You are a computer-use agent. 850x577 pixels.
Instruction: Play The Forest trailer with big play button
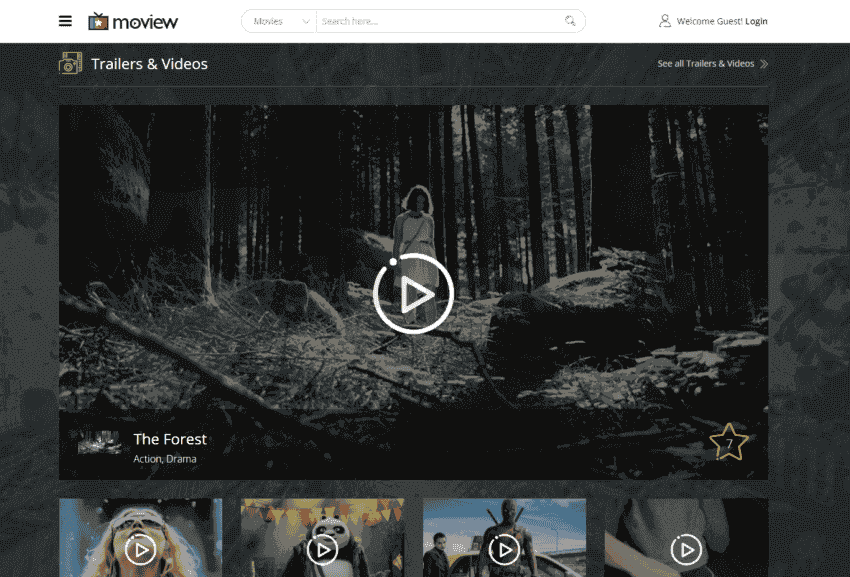point(414,293)
